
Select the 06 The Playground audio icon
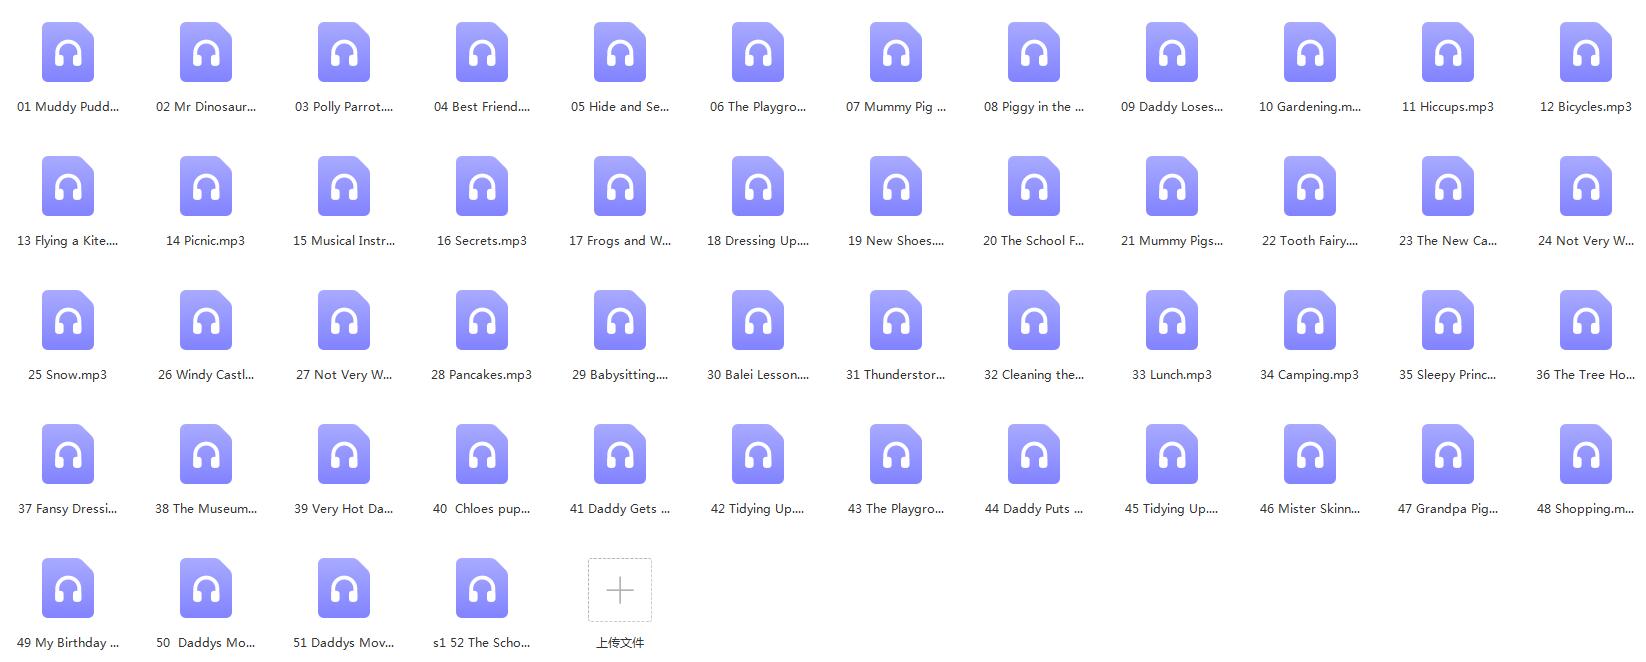pos(758,52)
